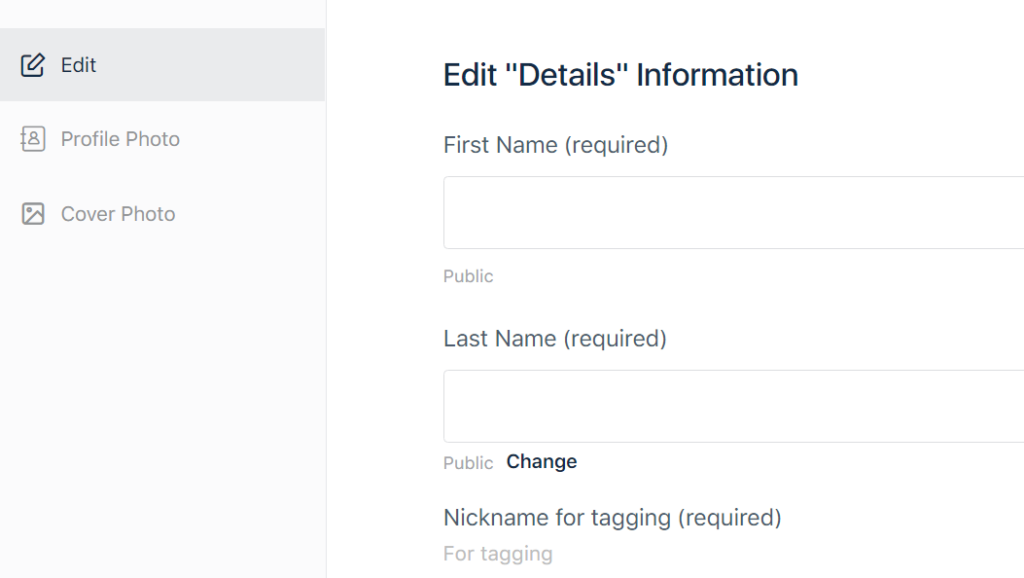
Task: Click the Last Name (required) label
Action: [555, 339]
